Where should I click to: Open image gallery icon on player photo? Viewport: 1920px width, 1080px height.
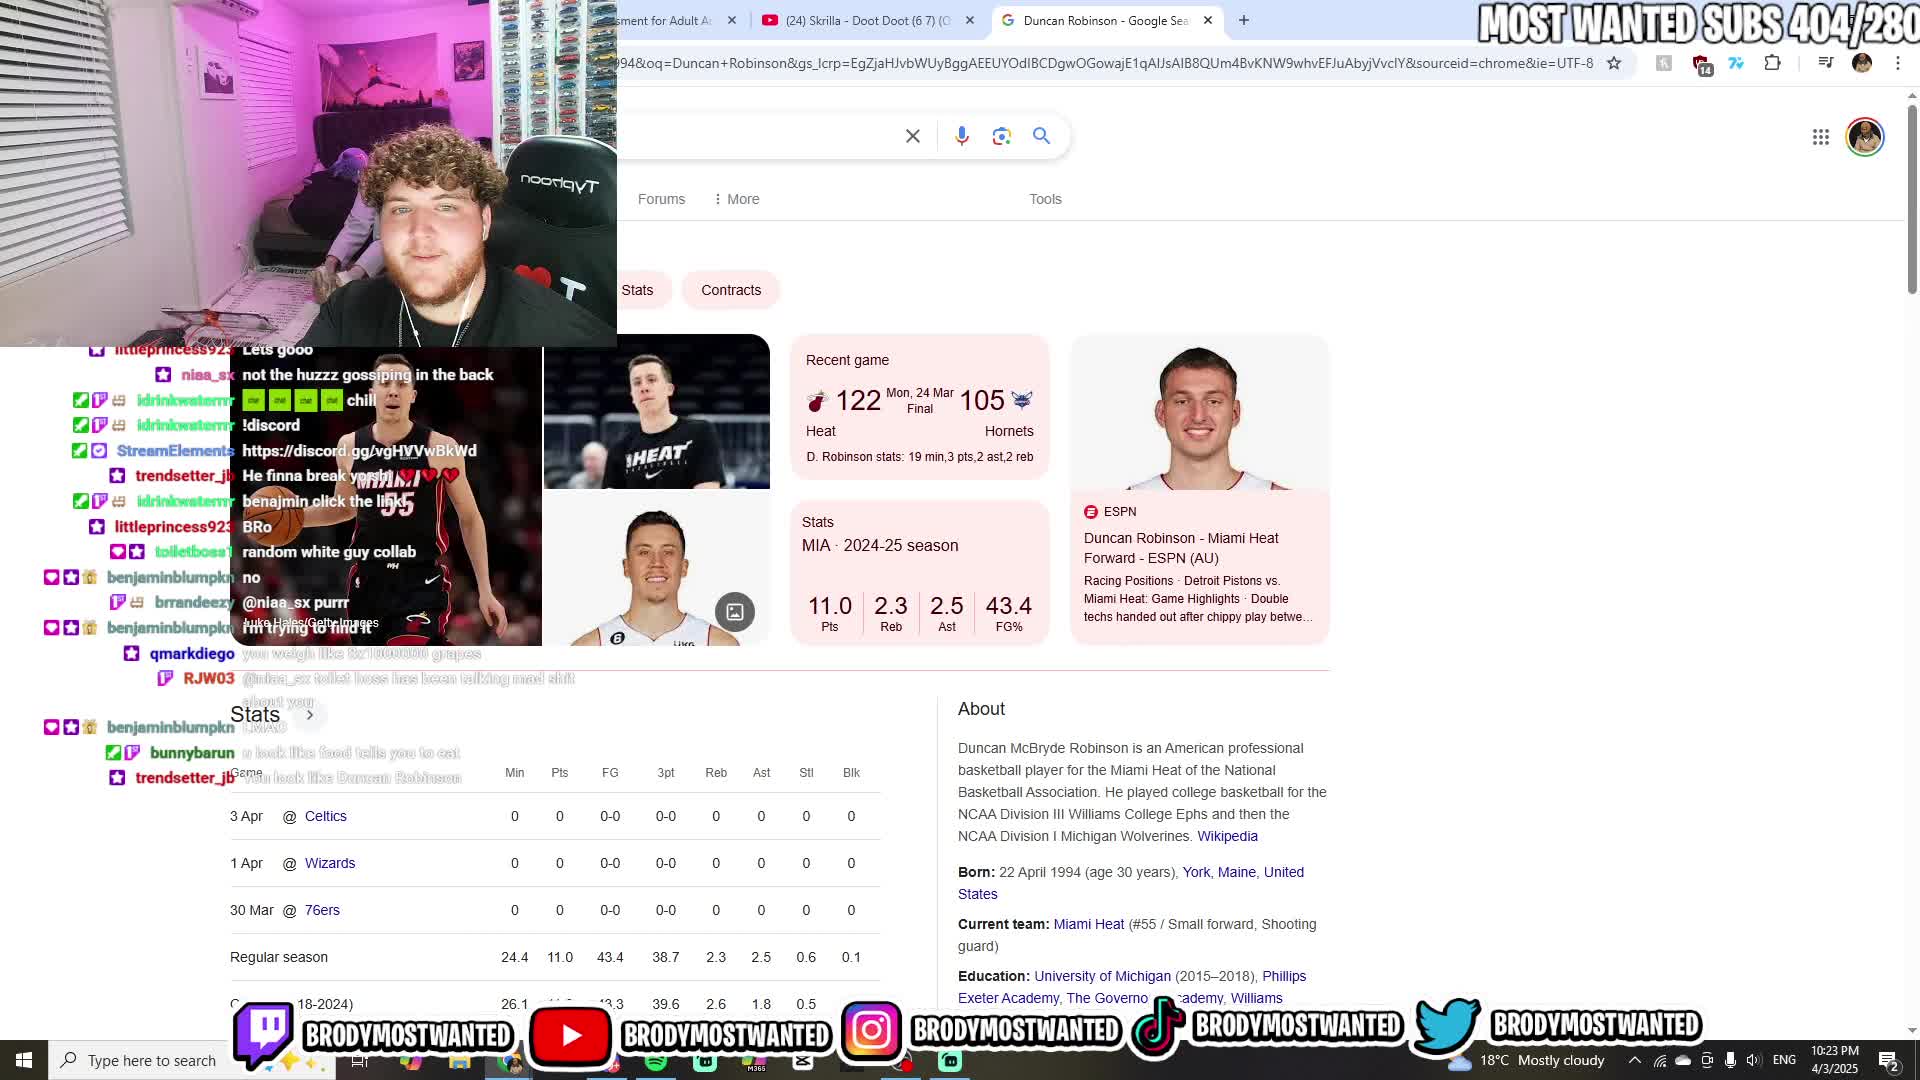[x=734, y=612]
